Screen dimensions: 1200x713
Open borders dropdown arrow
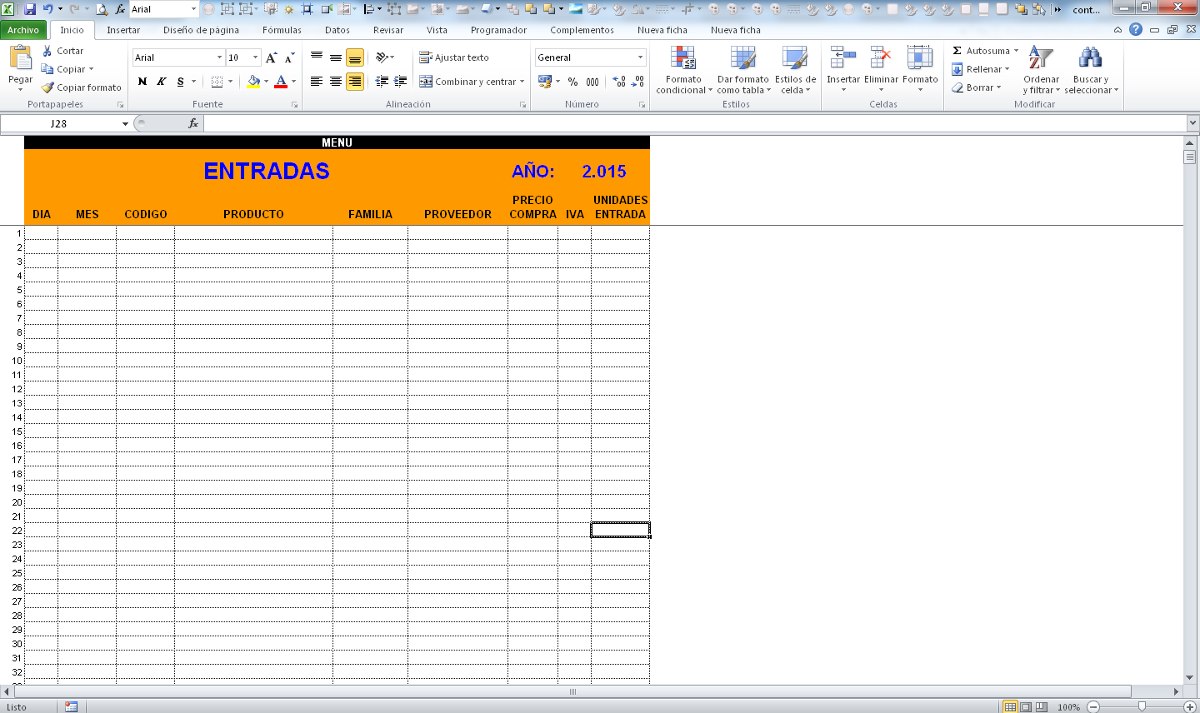pyautogui.click(x=230, y=82)
